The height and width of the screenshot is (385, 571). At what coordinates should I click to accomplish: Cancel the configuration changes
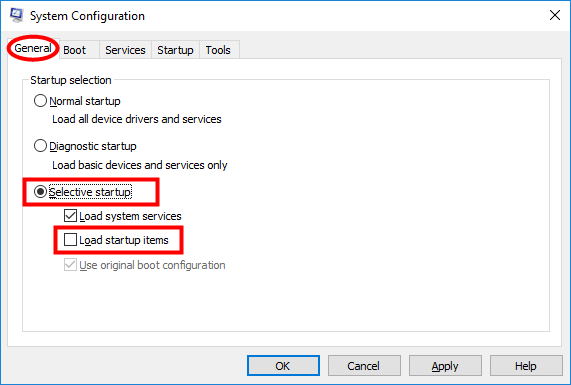click(x=364, y=366)
